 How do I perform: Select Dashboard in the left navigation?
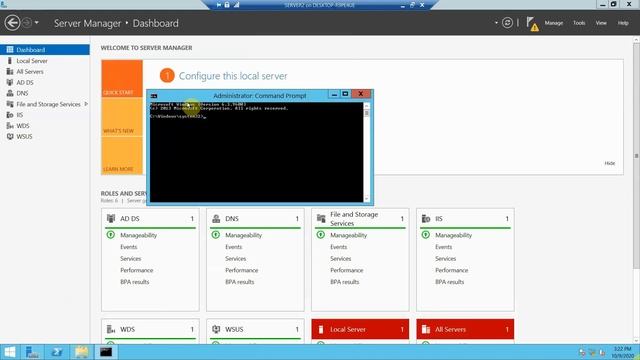coord(45,50)
